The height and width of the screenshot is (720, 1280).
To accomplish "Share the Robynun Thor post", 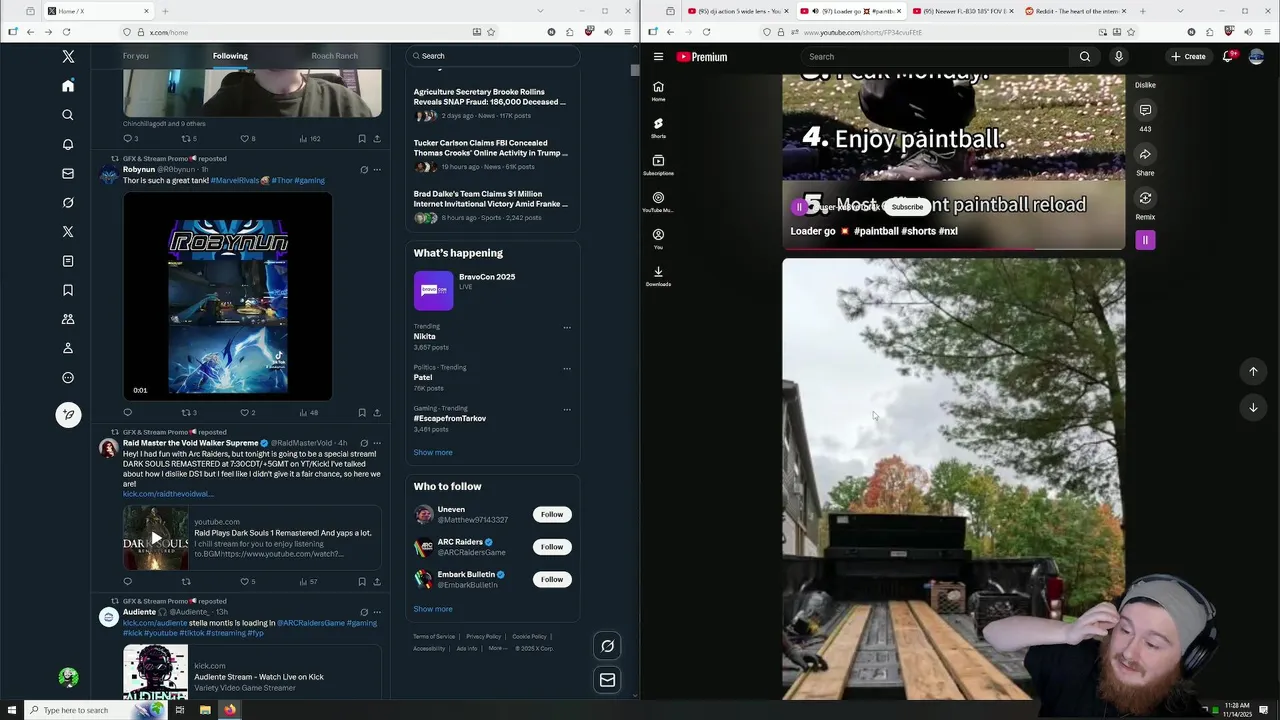I will [377, 412].
